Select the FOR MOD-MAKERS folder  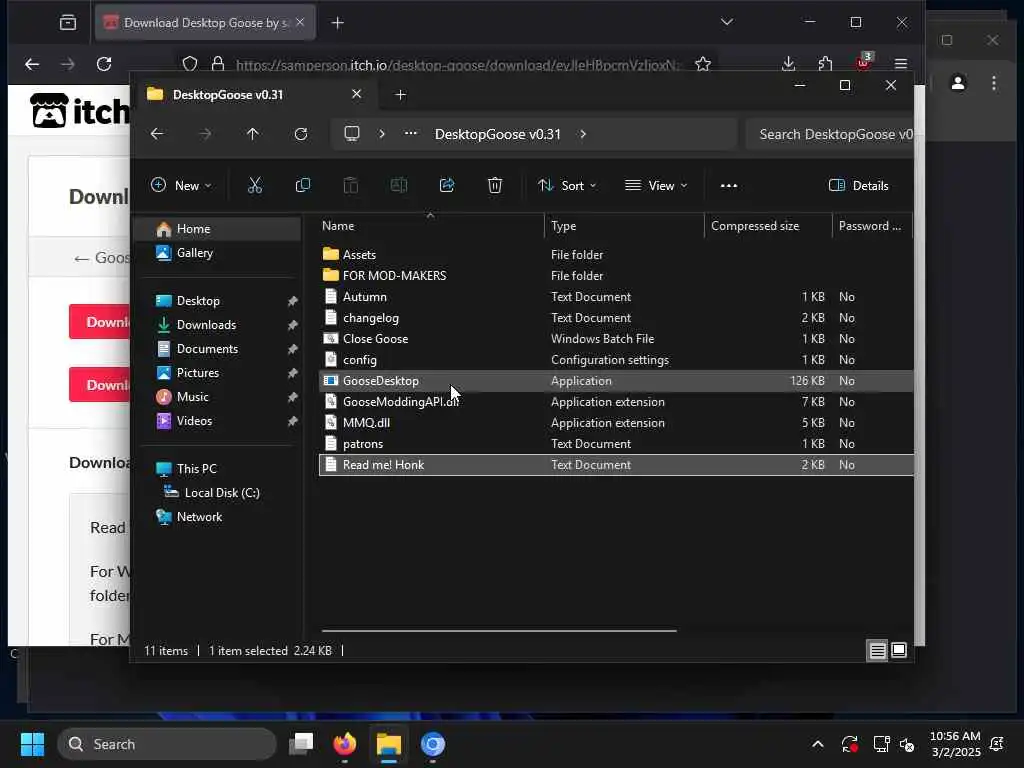(x=616, y=276)
